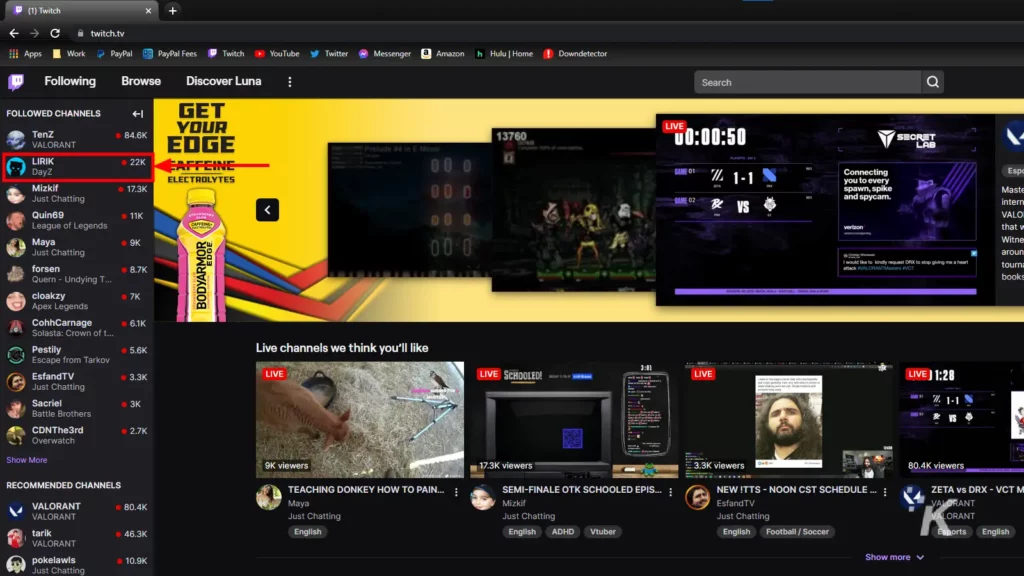Image resolution: width=1024 pixels, height=576 pixels.
Task: Open the Twitch bookmark in bookmarks bar
Action: click(x=226, y=54)
